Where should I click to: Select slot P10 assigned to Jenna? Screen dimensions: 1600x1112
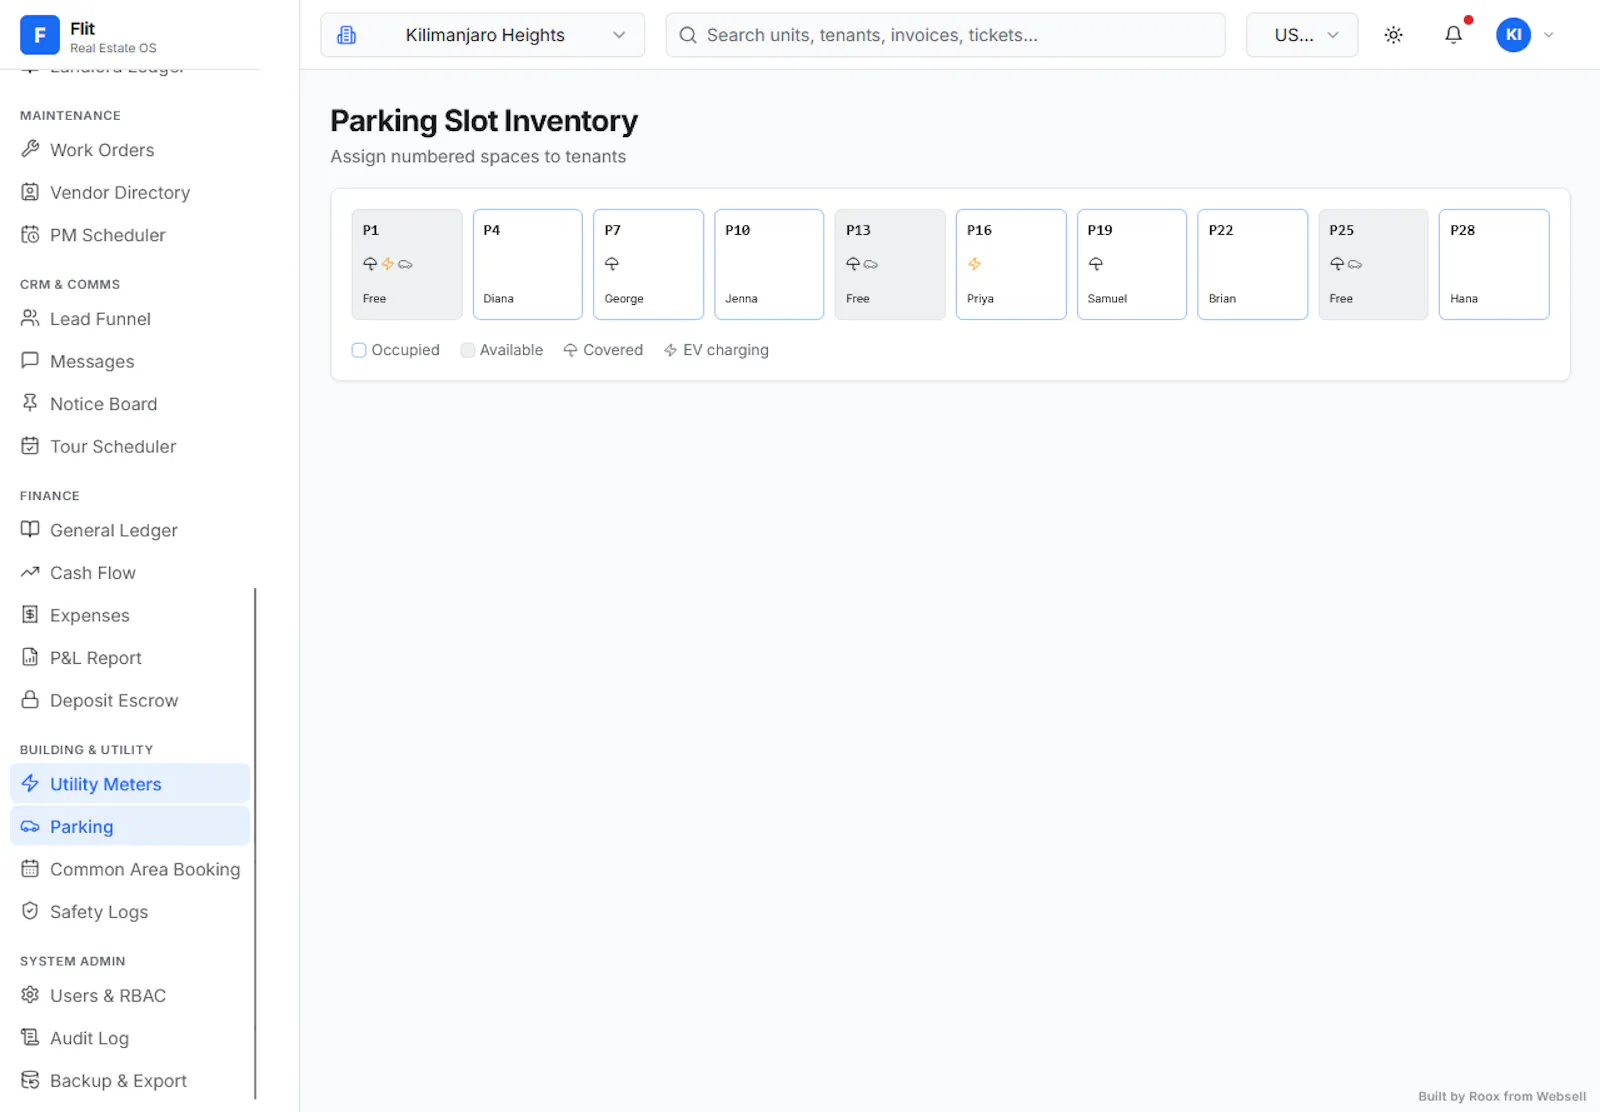click(x=769, y=264)
